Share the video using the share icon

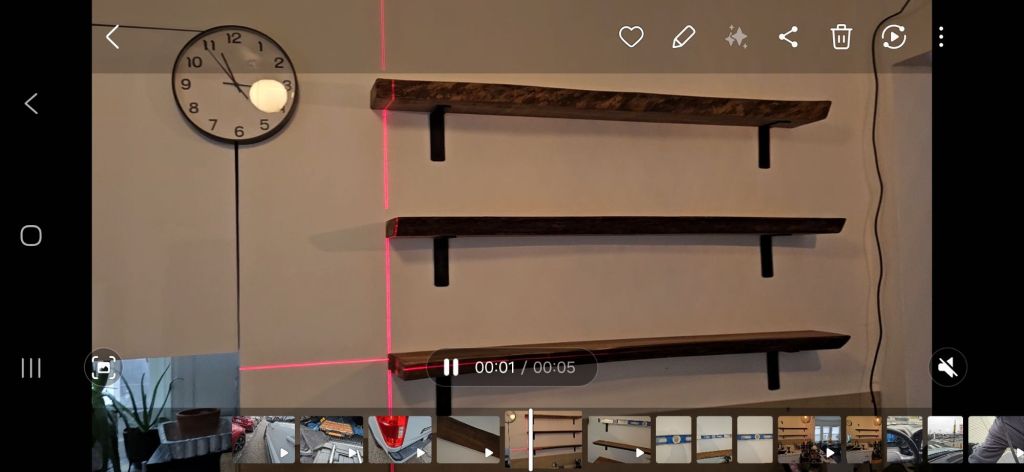788,37
